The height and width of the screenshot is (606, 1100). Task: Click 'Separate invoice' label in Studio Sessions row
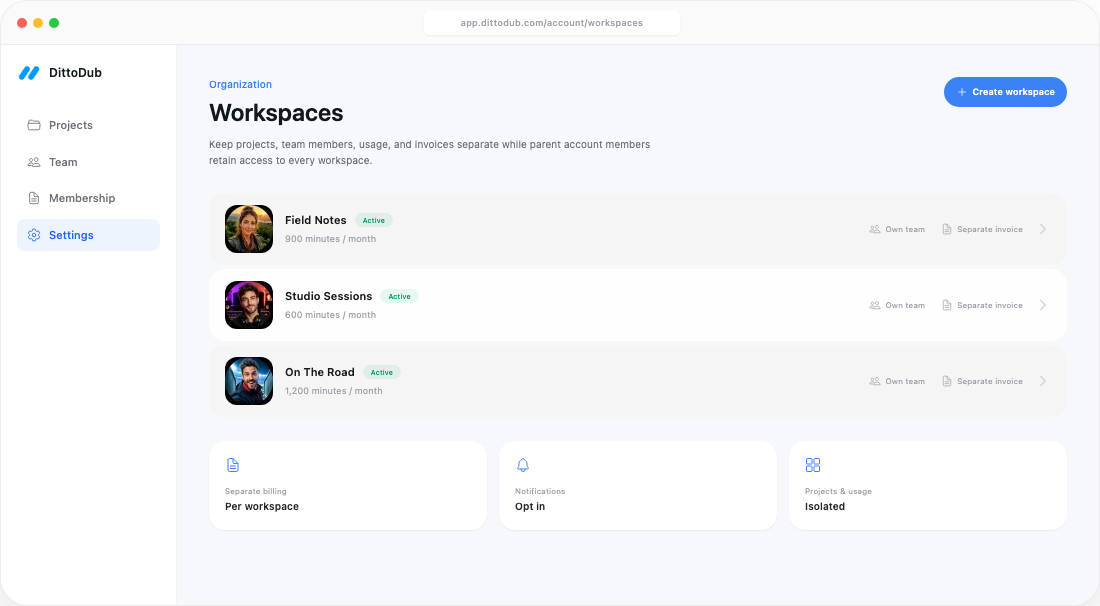(x=990, y=305)
